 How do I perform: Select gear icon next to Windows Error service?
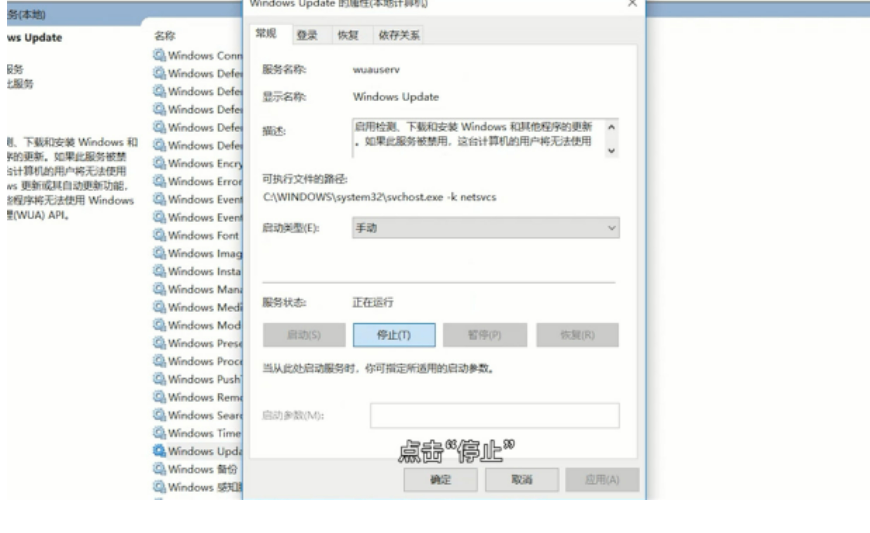point(159,181)
